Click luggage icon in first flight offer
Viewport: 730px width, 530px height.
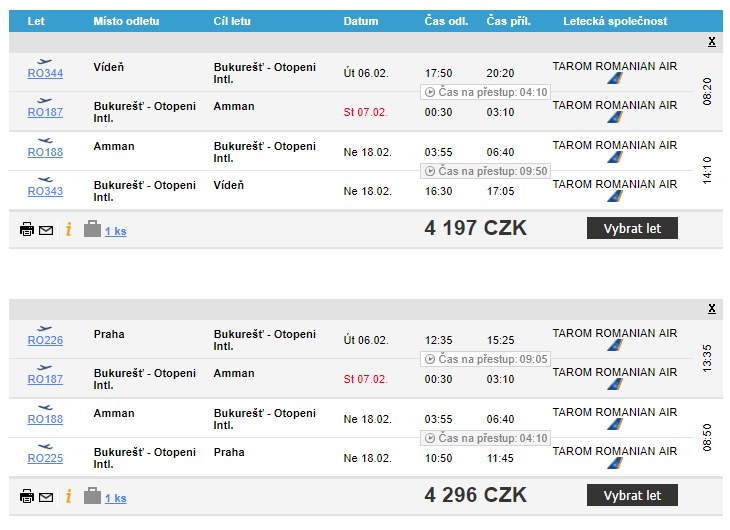[x=92, y=229]
